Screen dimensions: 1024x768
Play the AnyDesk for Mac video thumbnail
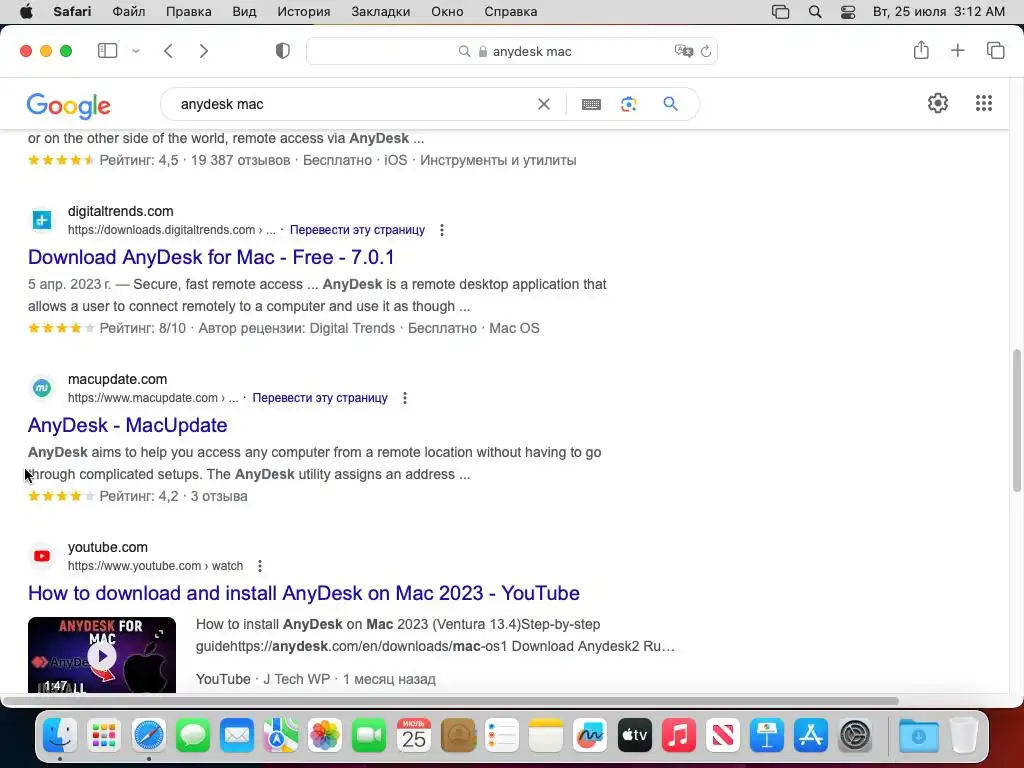tap(102, 654)
